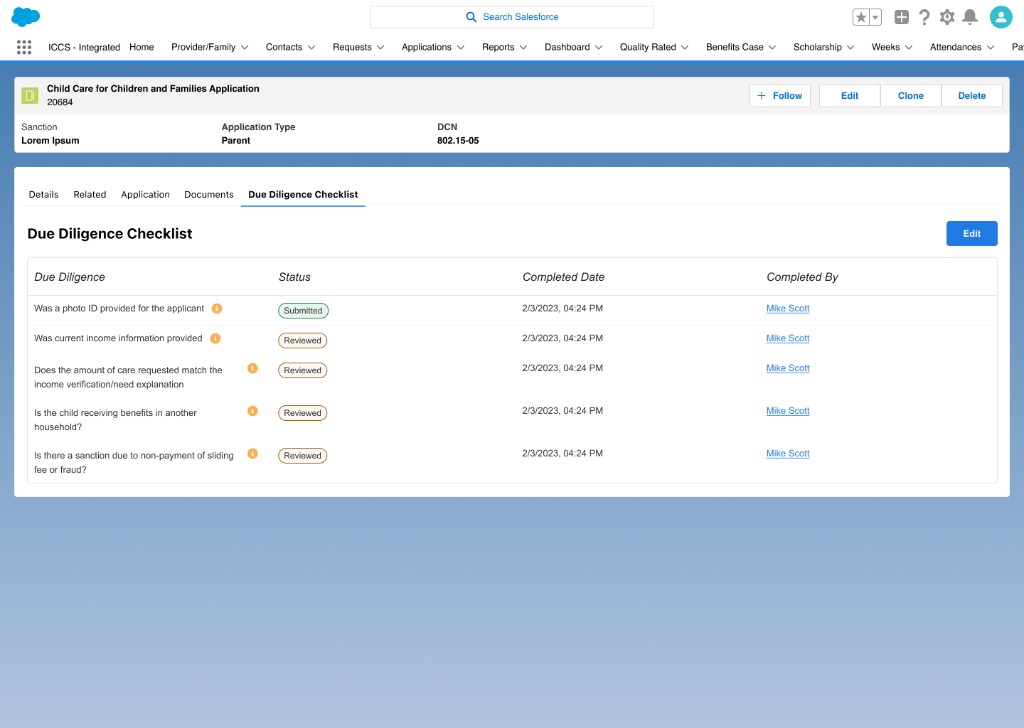Switch to the Details tab

[44, 195]
